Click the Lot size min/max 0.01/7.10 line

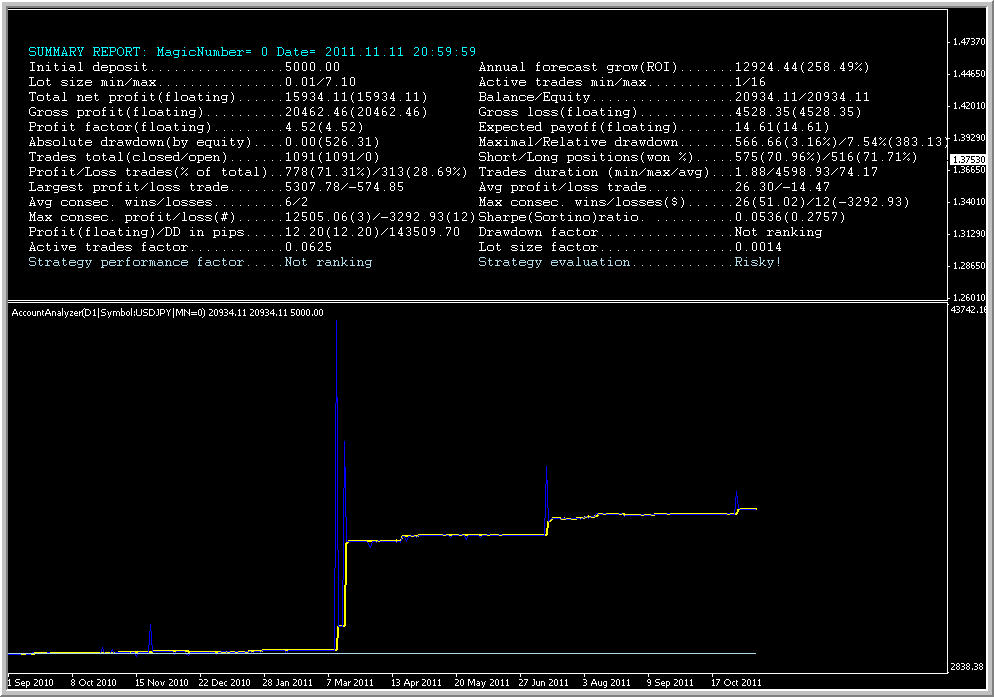192,82
